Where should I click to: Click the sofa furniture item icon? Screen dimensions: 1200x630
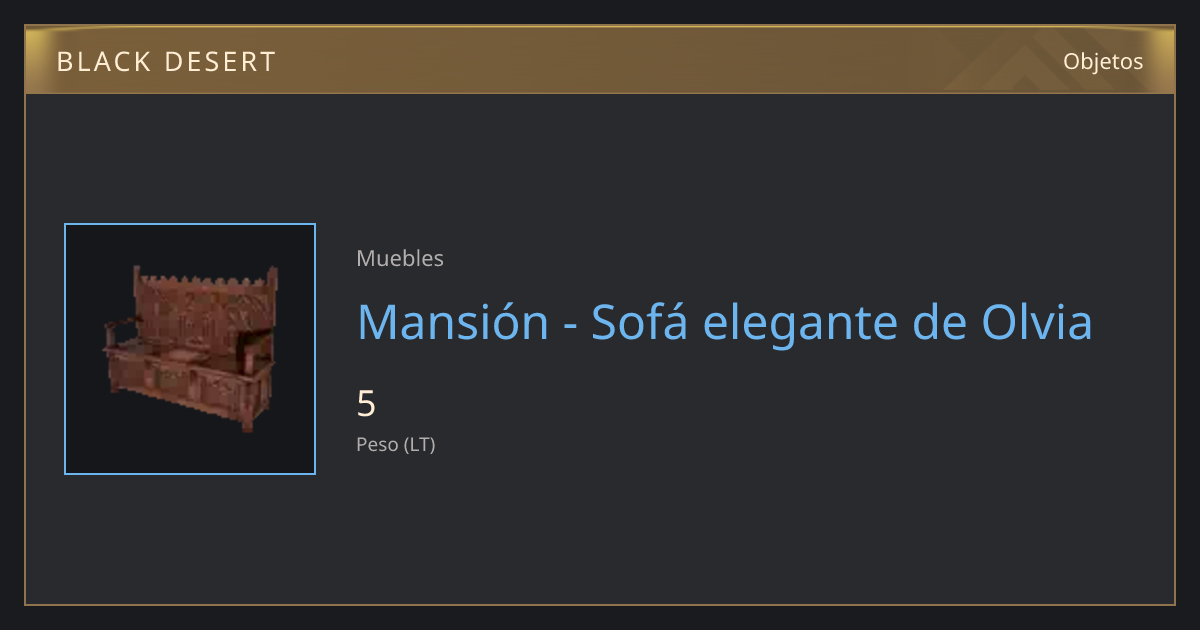click(x=190, y=348)
